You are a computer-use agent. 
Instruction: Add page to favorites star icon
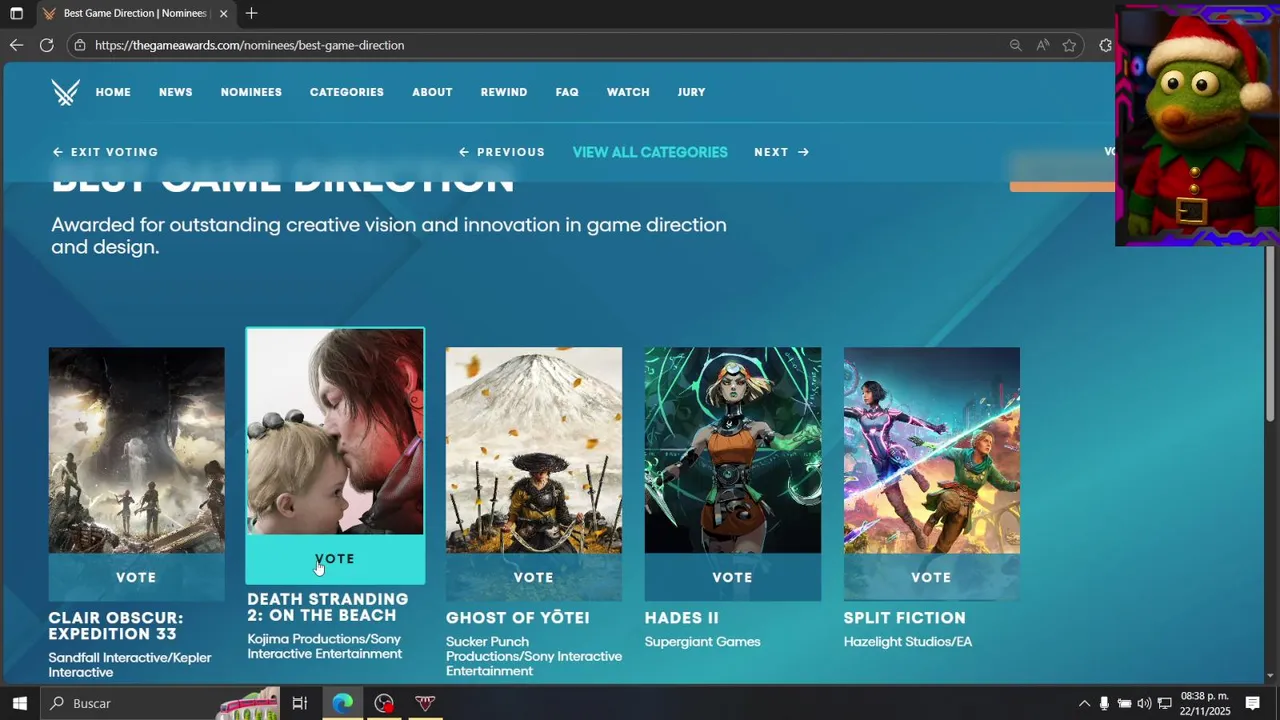point(1069,45)
